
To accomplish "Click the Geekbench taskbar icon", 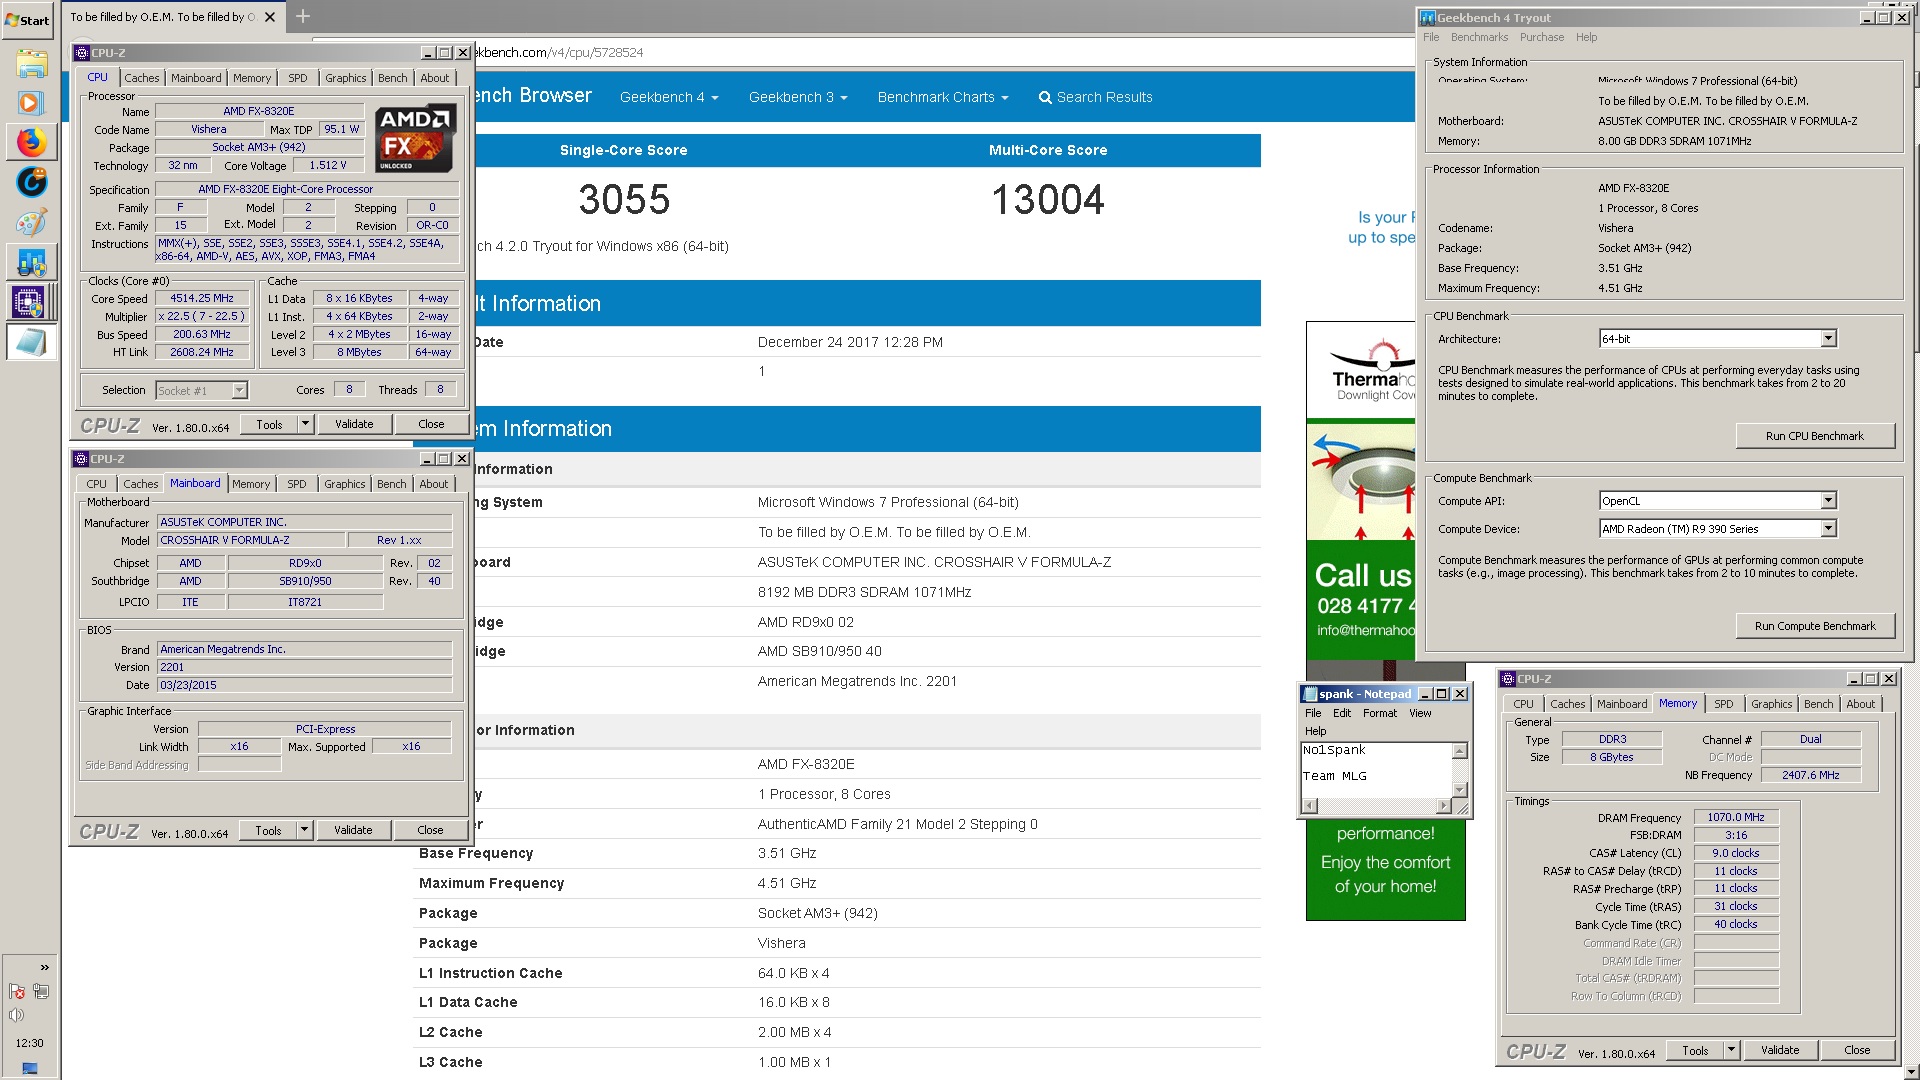I will tap(31, 262).
